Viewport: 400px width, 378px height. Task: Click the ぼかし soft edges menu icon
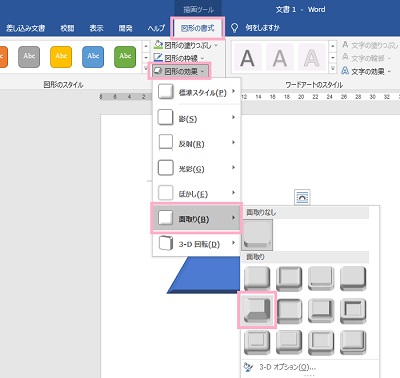tap(166, 193)
